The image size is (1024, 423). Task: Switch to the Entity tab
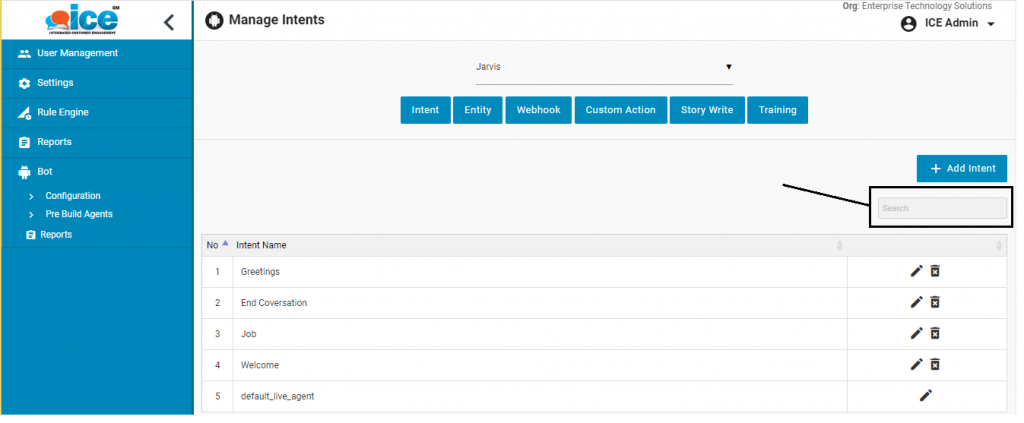(x=478, y=110)
